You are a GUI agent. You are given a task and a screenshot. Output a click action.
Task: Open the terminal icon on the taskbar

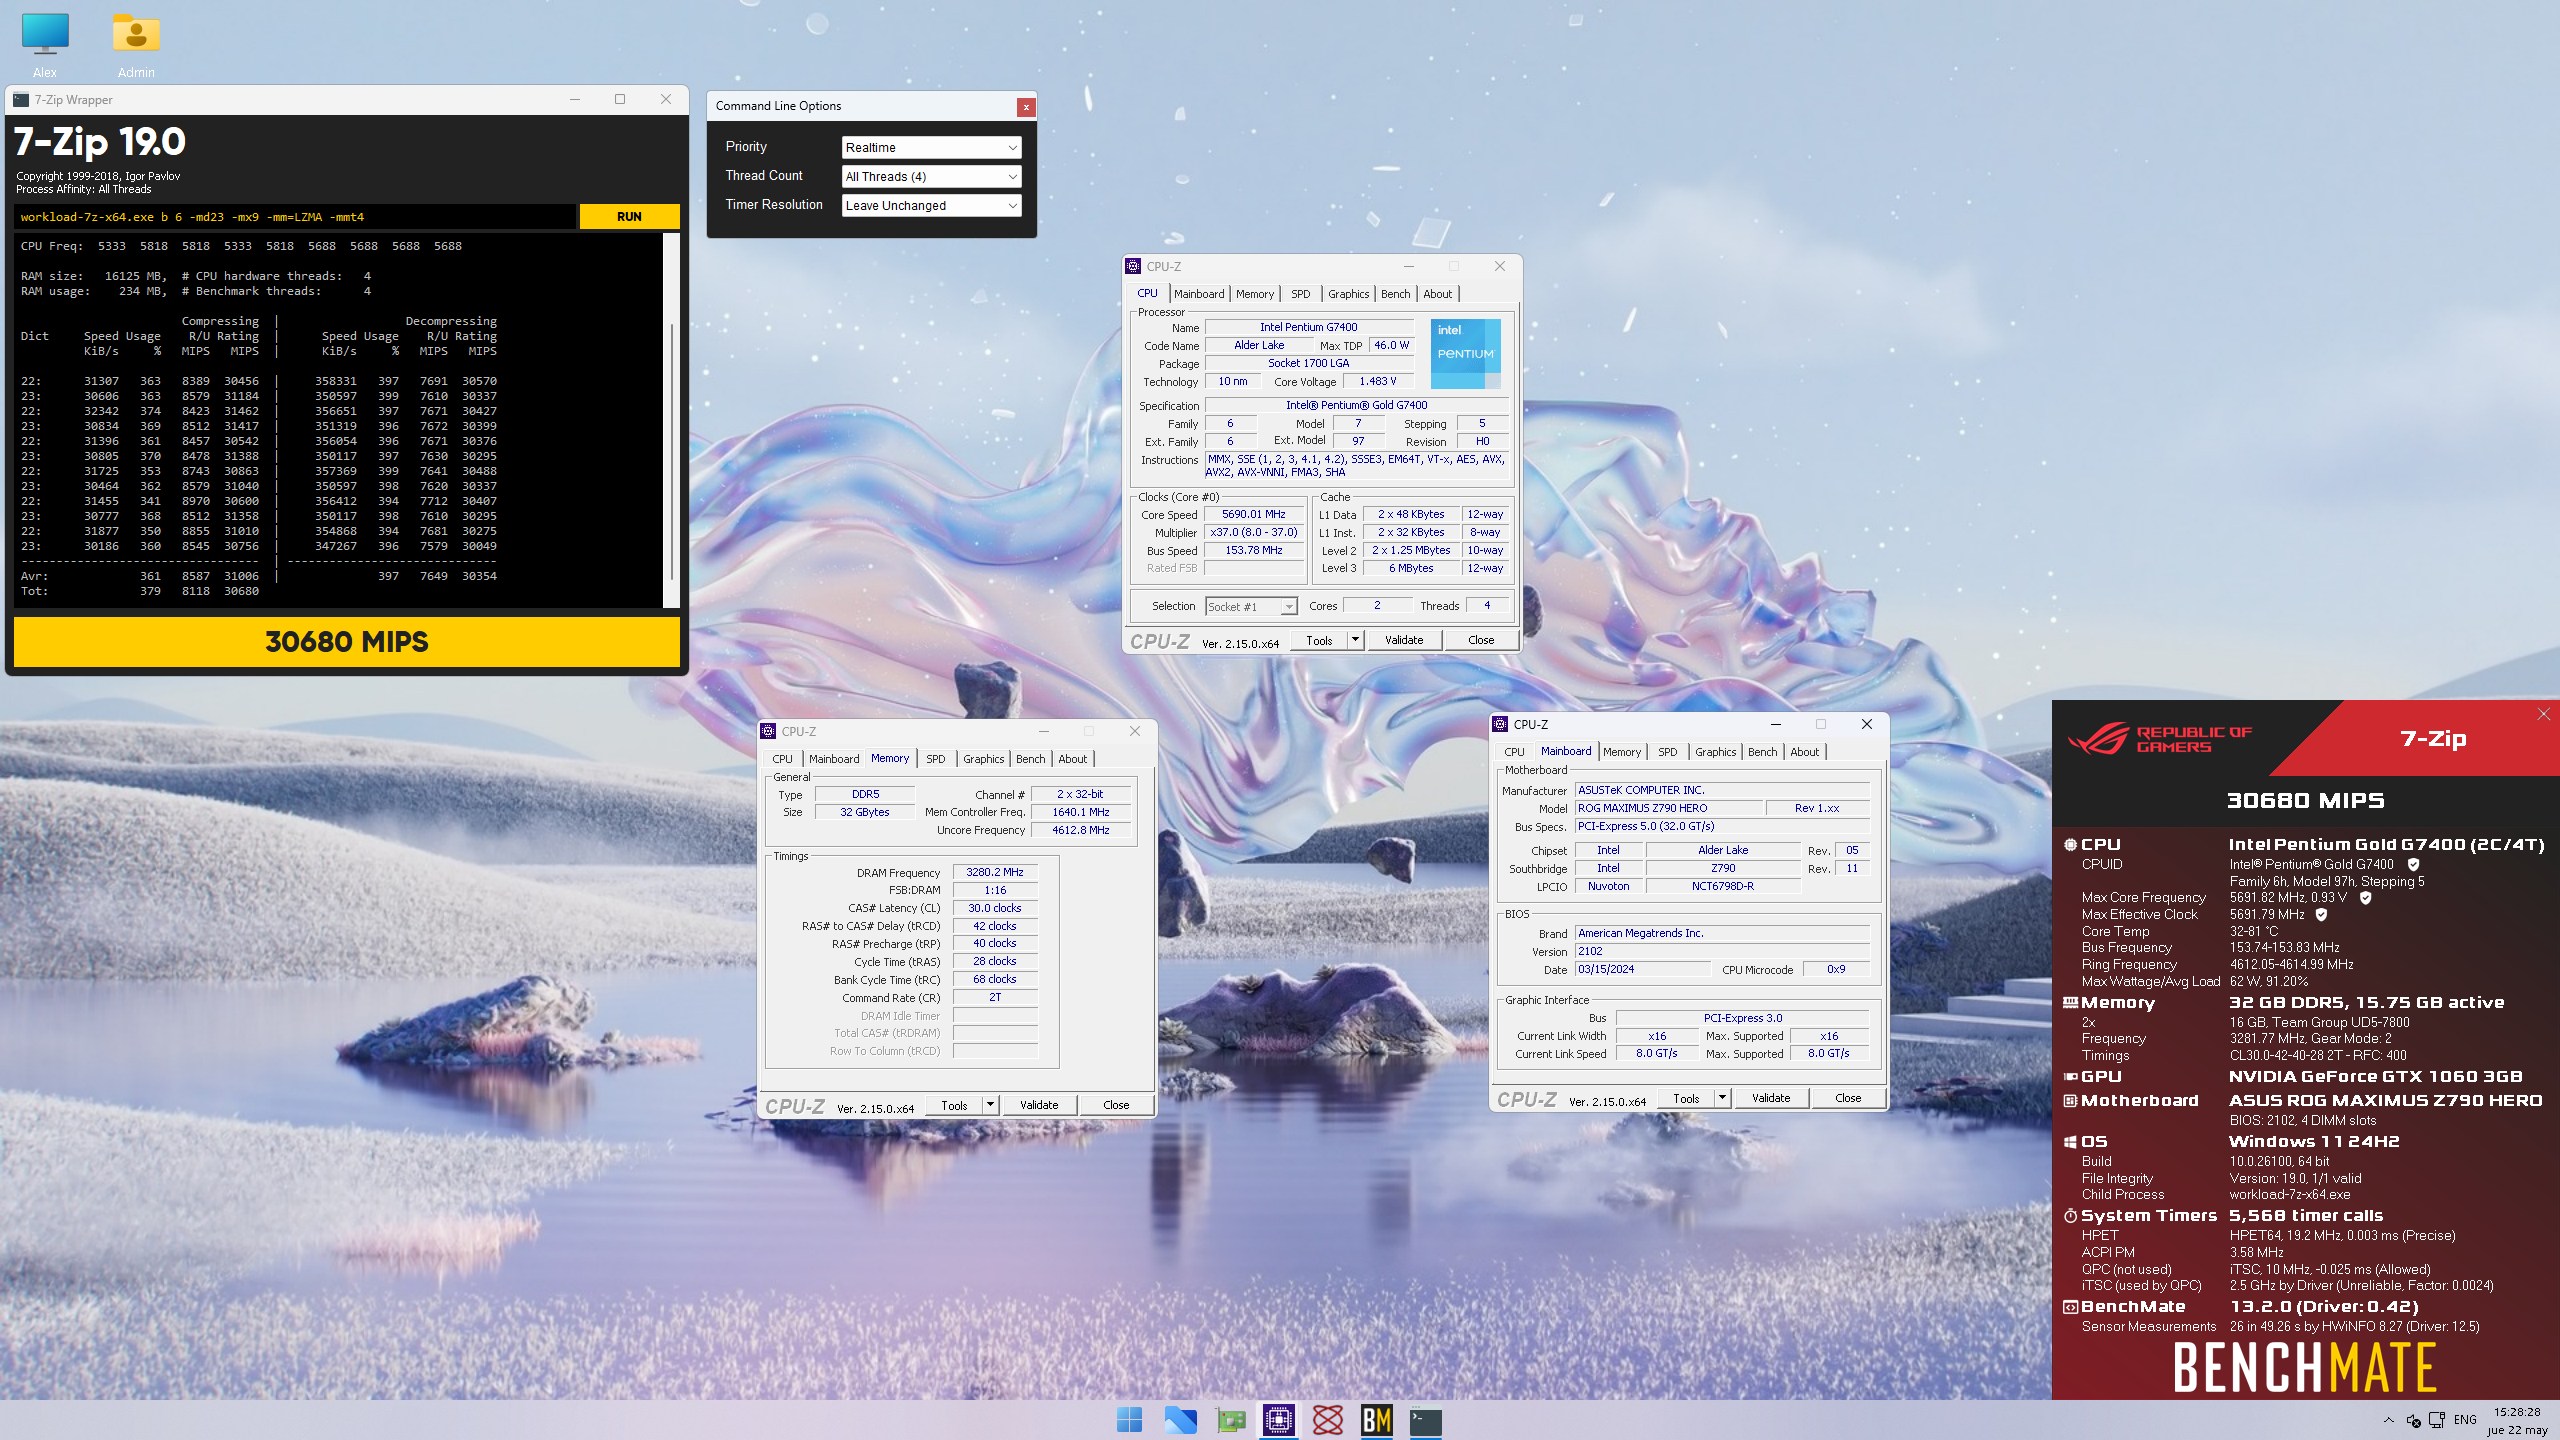(x=1426, y=1420)
